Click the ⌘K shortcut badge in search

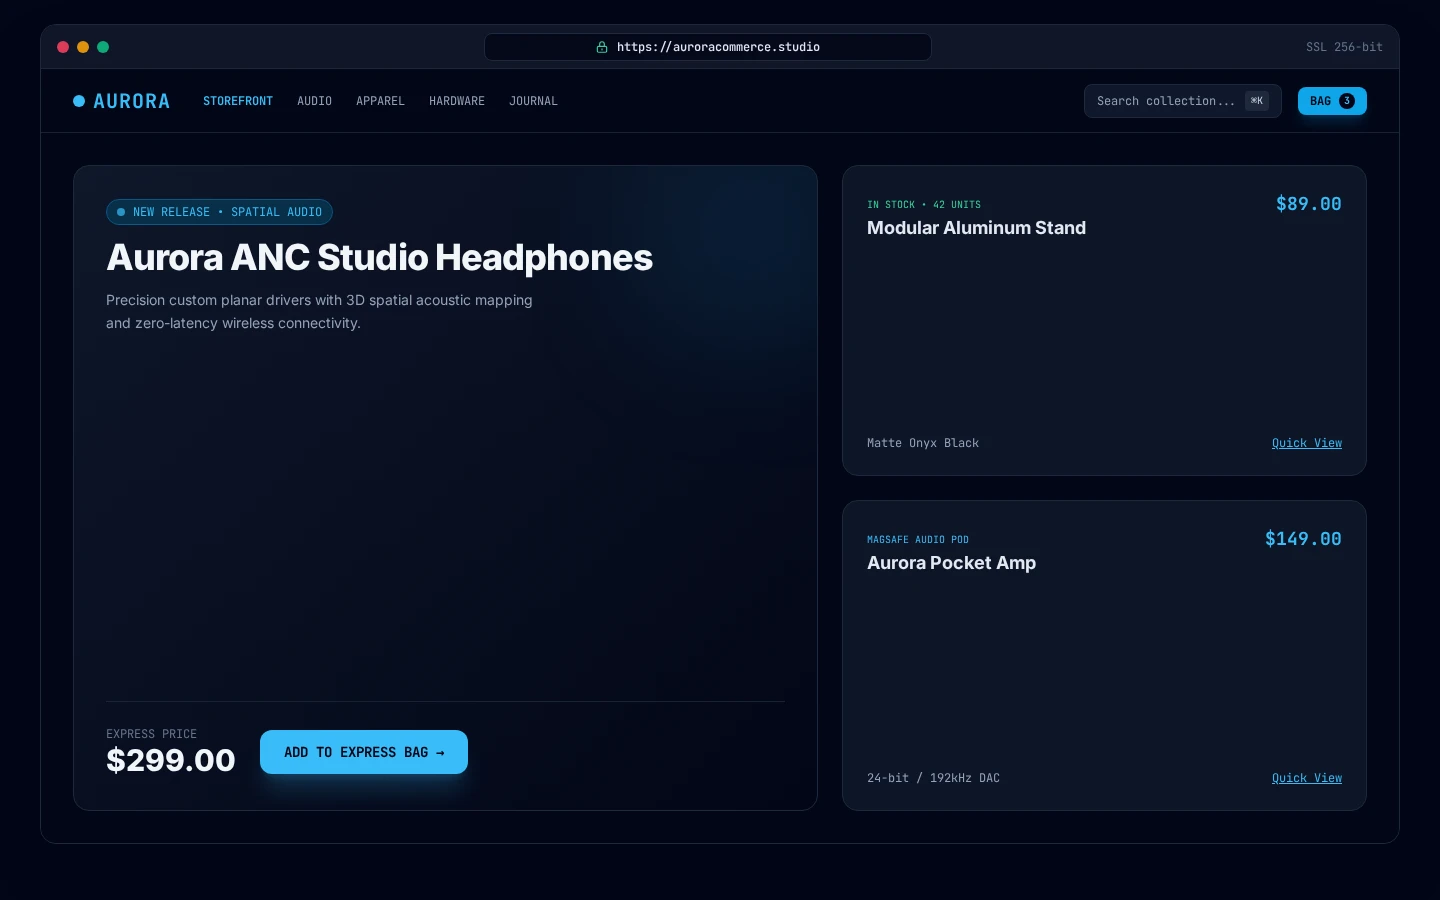(x=1257, y=101)
